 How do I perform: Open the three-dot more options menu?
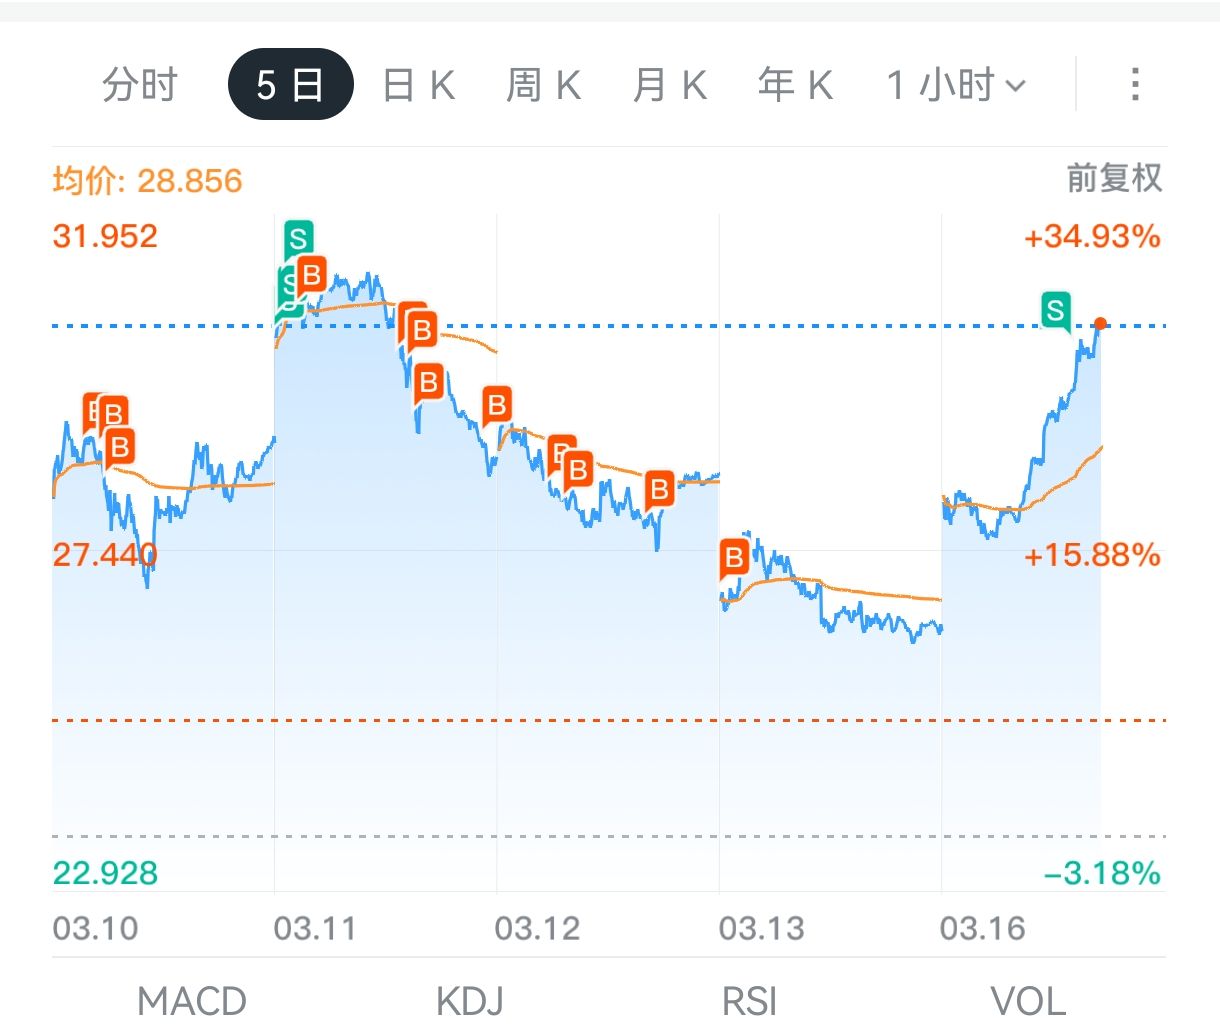(1134, 84)
